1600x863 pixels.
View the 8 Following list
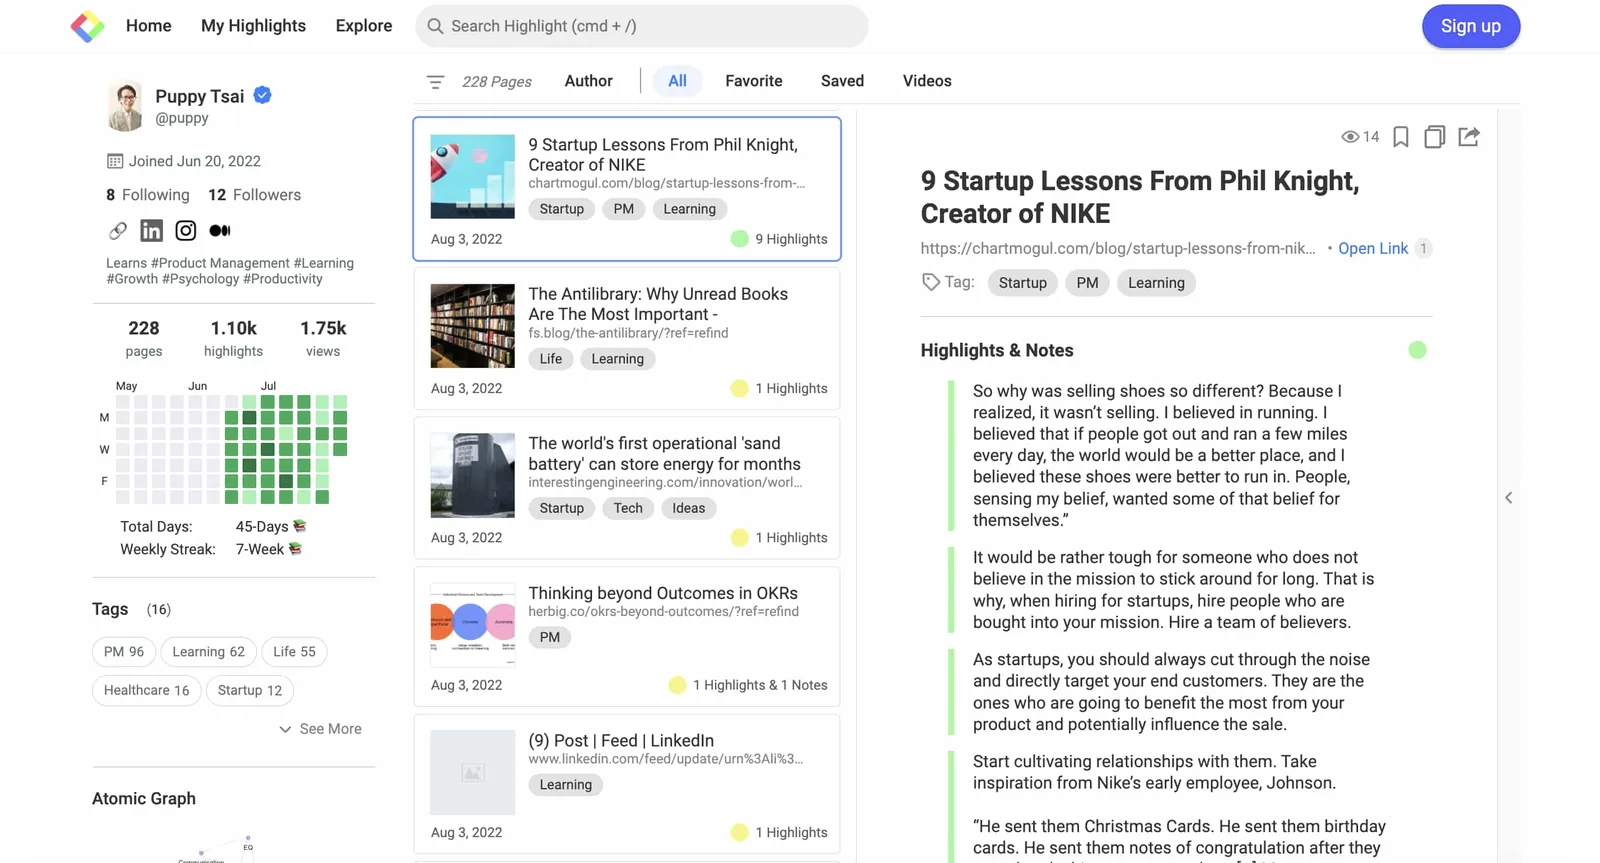pyautogui.click(x=148, y=195)
